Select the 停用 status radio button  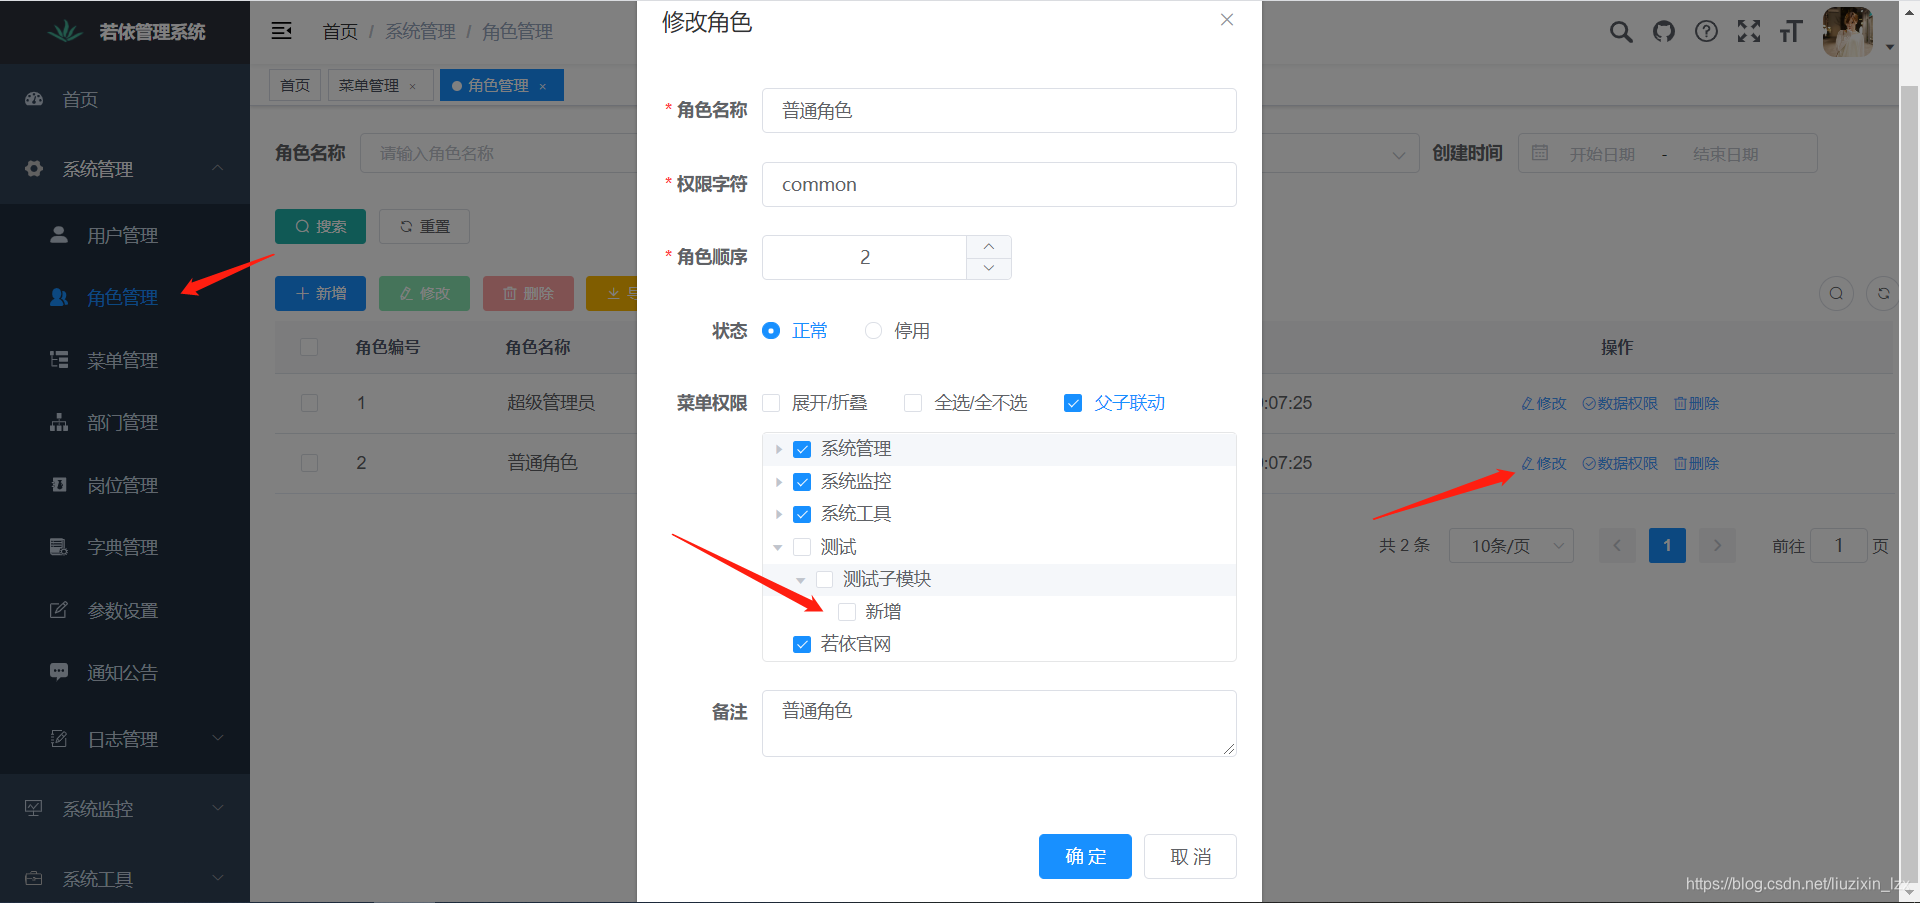(x=873, y=331)
